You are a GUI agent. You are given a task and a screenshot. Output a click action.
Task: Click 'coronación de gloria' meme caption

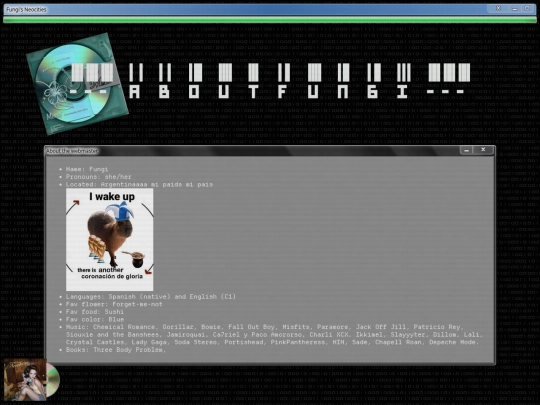(x=112, y=276)
